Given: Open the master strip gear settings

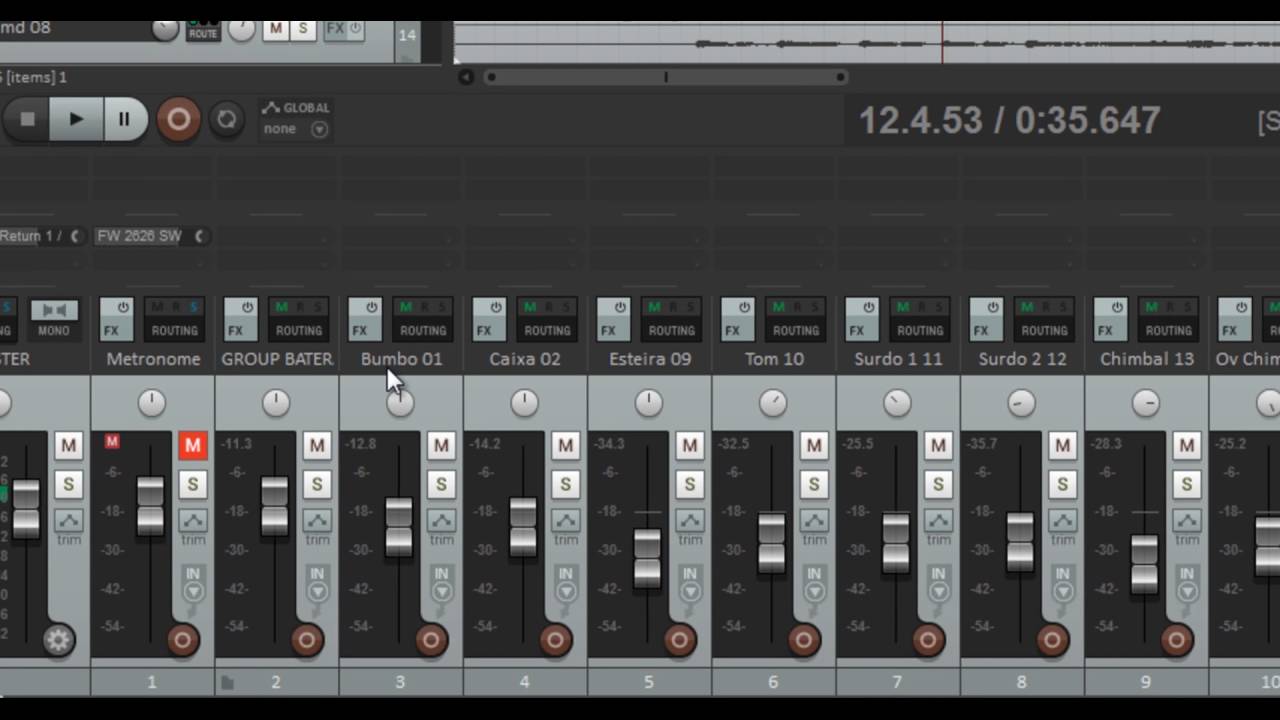Looking at the screenshot, I should pos(58,640).
